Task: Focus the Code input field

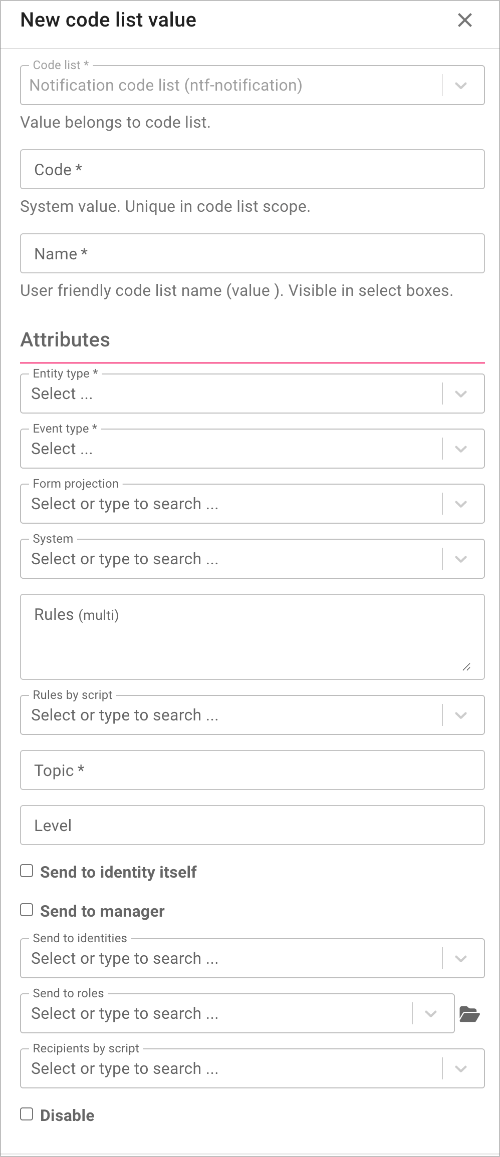Action: (252, 169)
